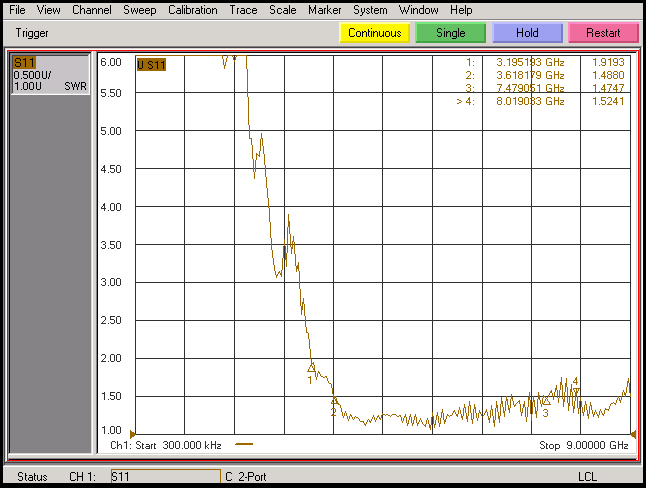Select marker 3 triangle on trace
The height and width of the screenshot is (488, 646).
pyautogui.click(x=546, y=401)
